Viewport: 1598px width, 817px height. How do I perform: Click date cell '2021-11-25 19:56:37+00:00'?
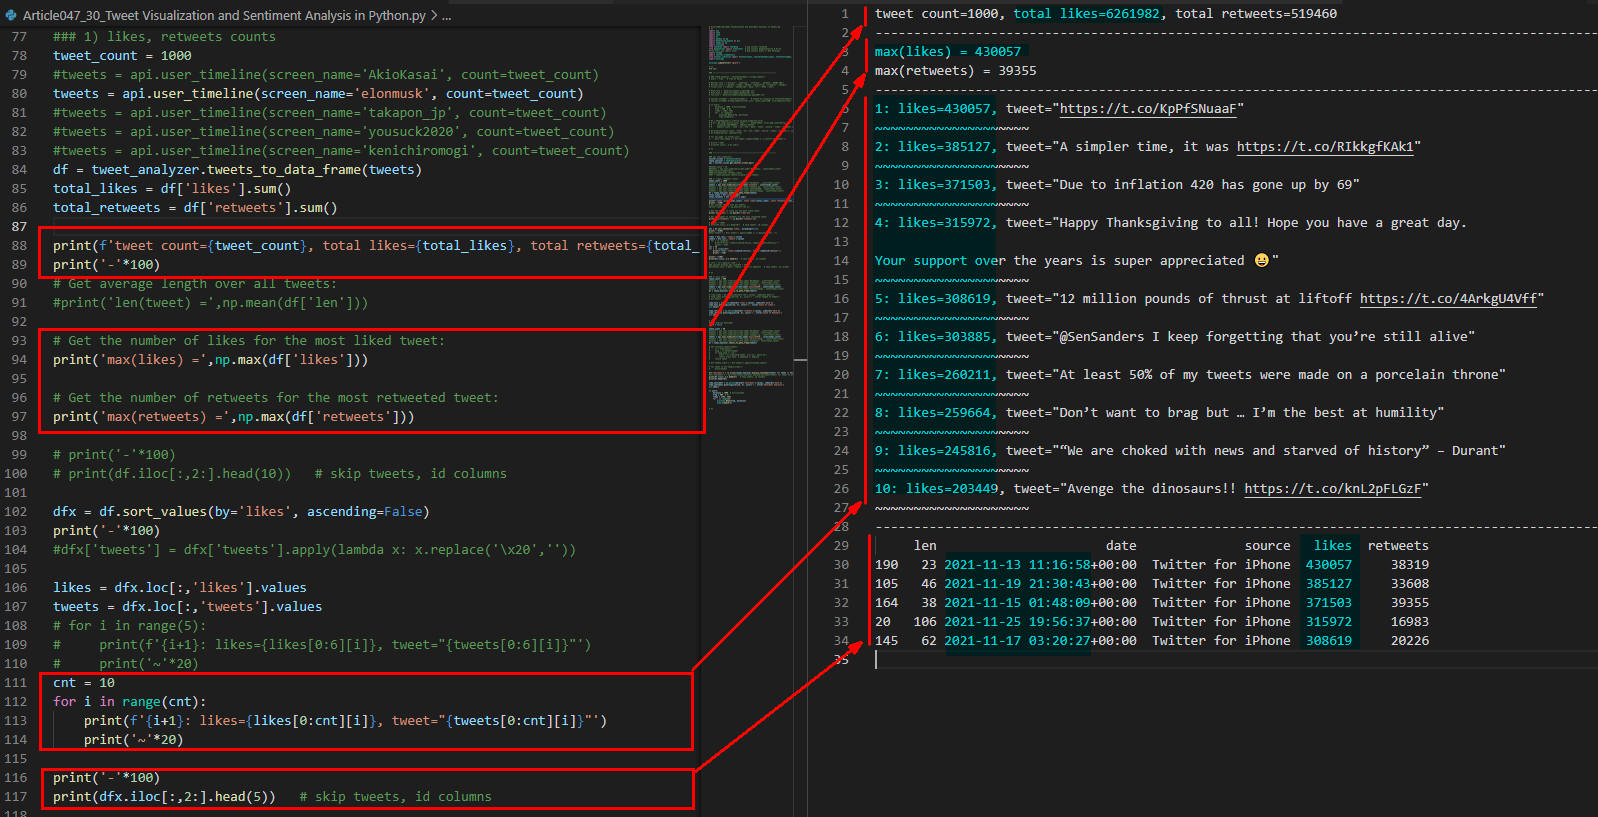[1040, 621]
